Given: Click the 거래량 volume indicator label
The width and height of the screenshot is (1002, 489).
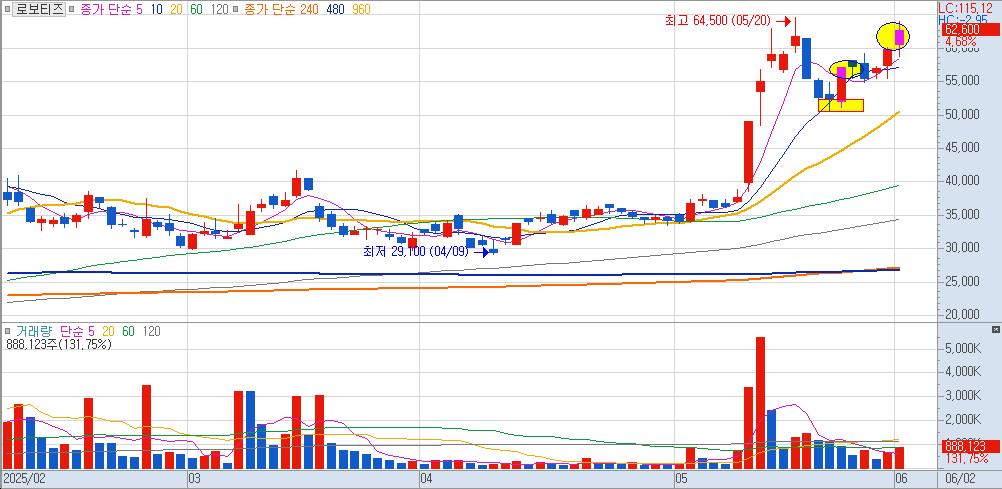Looking at the screenshot, I should coord(33,331).
